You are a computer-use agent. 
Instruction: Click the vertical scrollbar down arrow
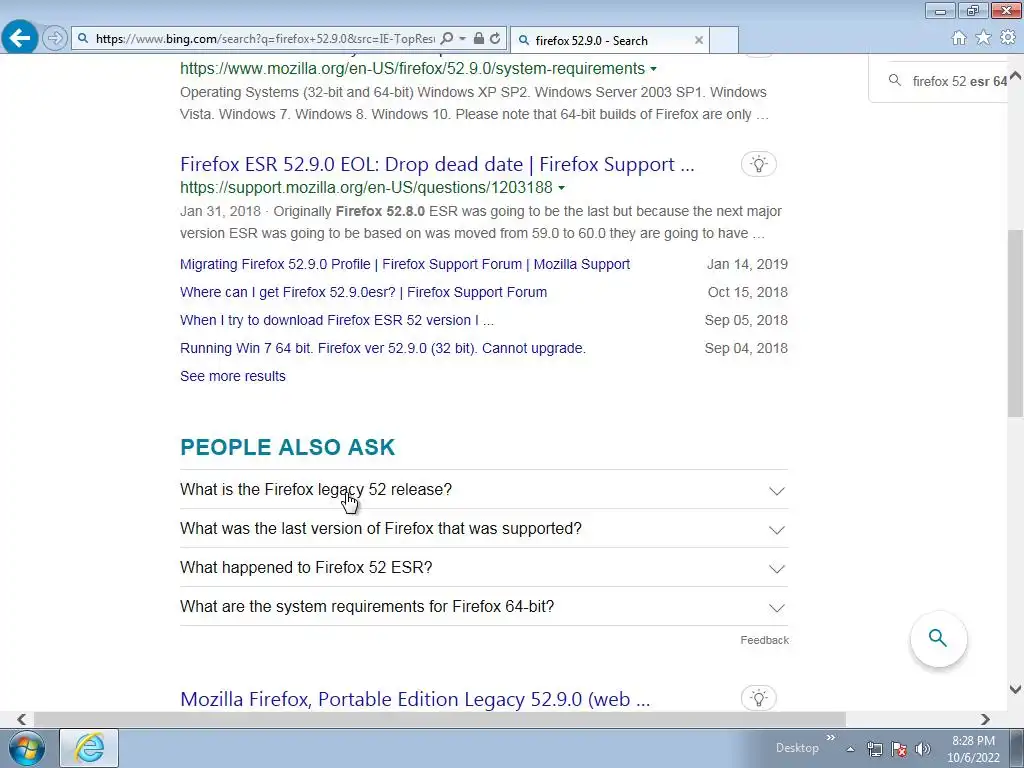tap(1015, 689)
